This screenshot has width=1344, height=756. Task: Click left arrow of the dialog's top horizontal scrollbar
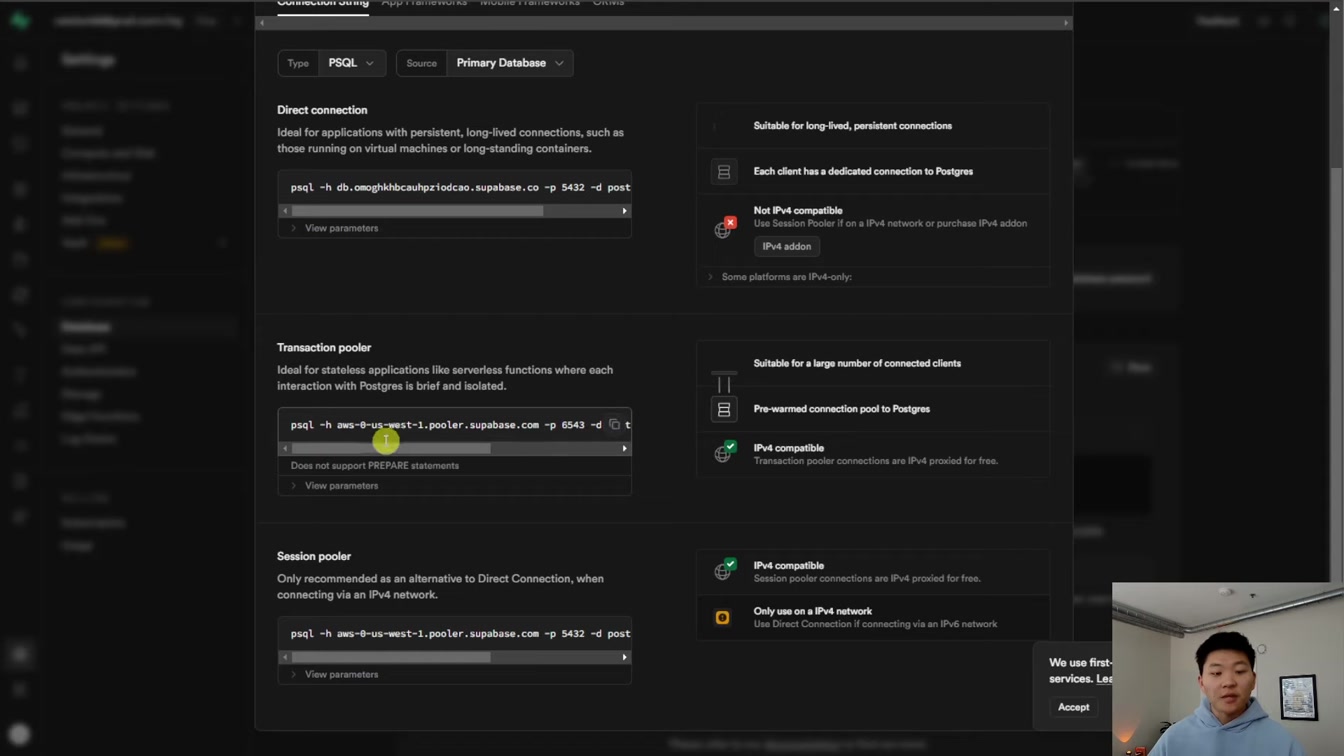pyautogui.click(x=262, y=22)
